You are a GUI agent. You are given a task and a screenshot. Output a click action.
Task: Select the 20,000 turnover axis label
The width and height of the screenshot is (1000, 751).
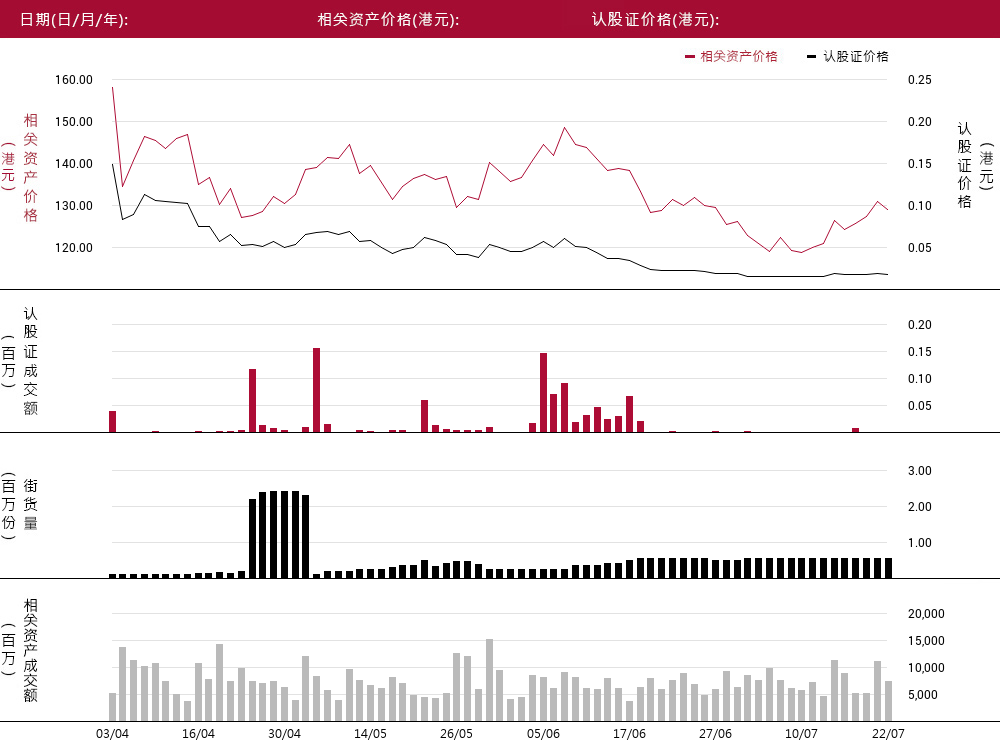click(x=926, y=614)
